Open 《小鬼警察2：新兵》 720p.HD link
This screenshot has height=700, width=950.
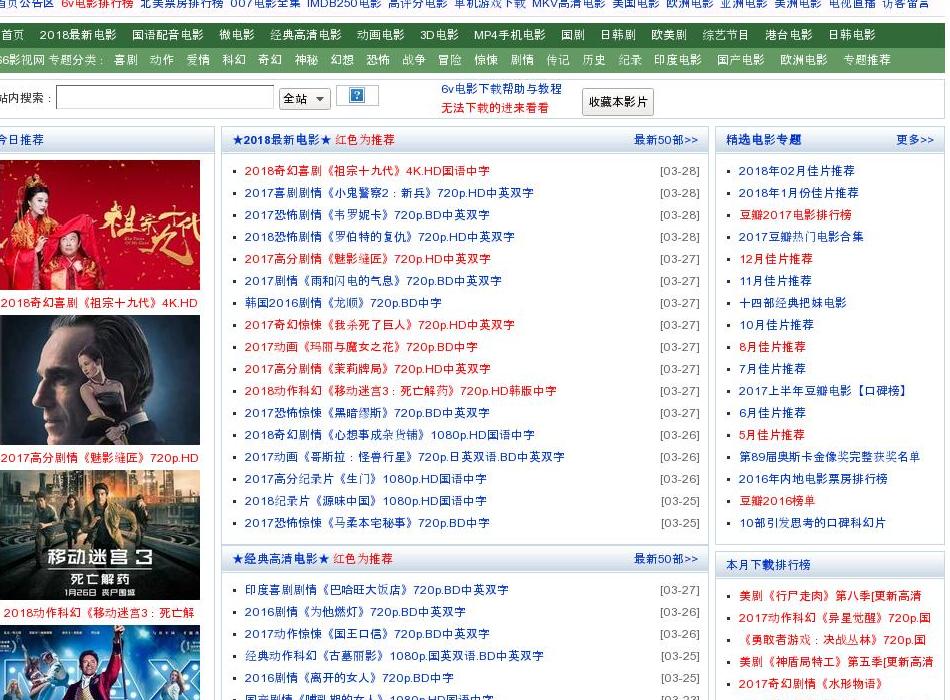click(x=389, y=193)
